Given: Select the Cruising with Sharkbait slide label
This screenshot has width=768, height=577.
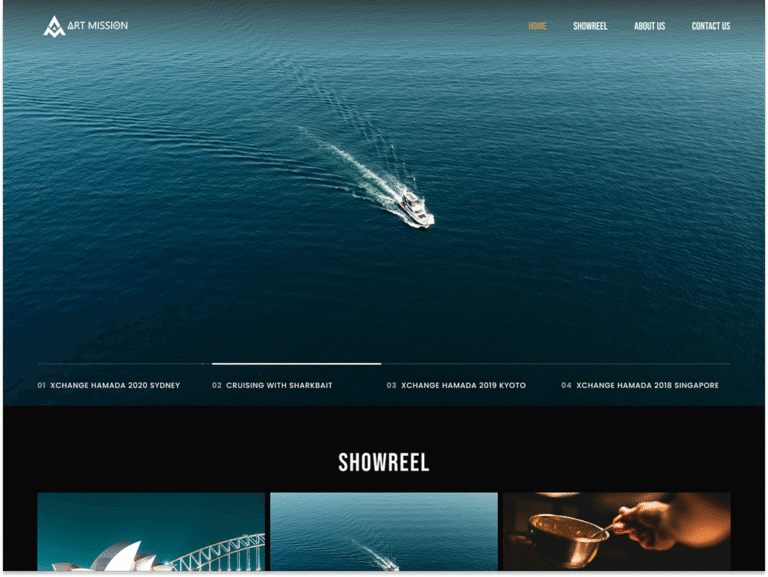Looking at the screenshot, I should coord(279,385).
